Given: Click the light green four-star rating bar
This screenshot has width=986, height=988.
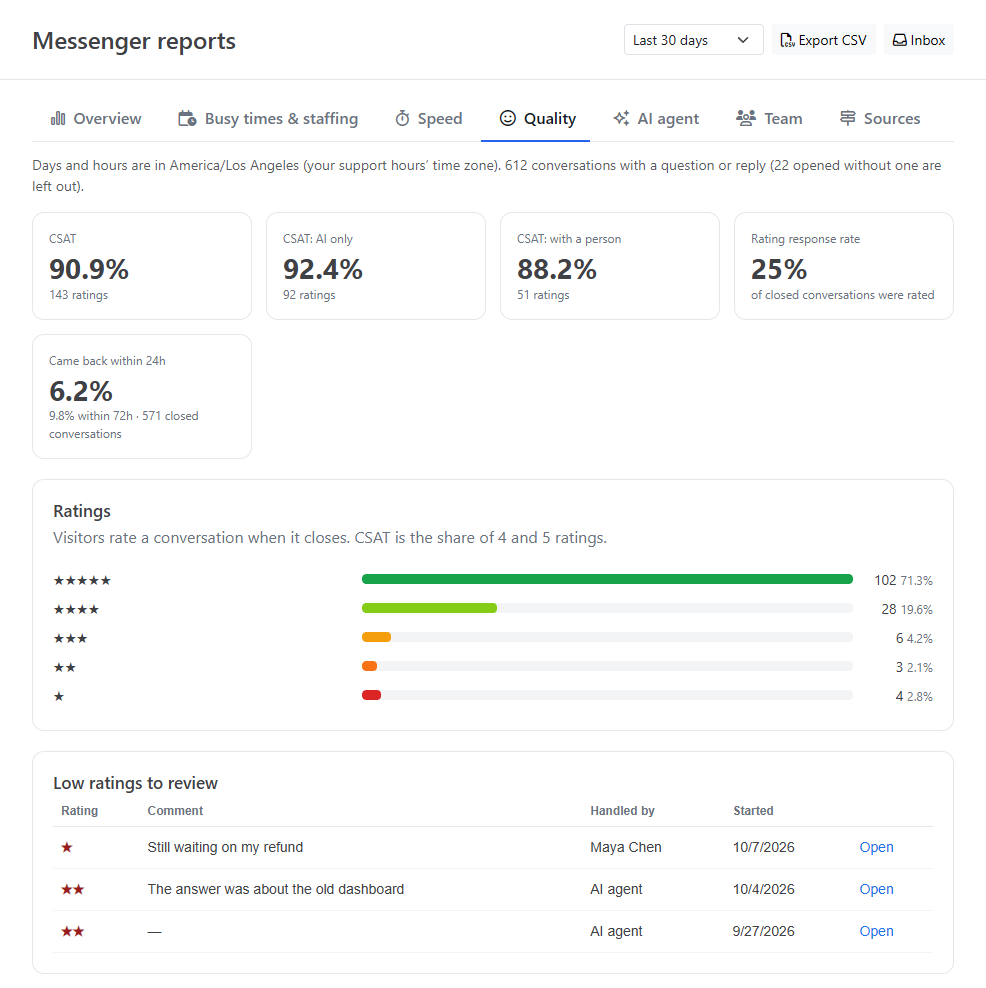Looking at the screenshot, I should pyautogui.click(x=429, y=608).
